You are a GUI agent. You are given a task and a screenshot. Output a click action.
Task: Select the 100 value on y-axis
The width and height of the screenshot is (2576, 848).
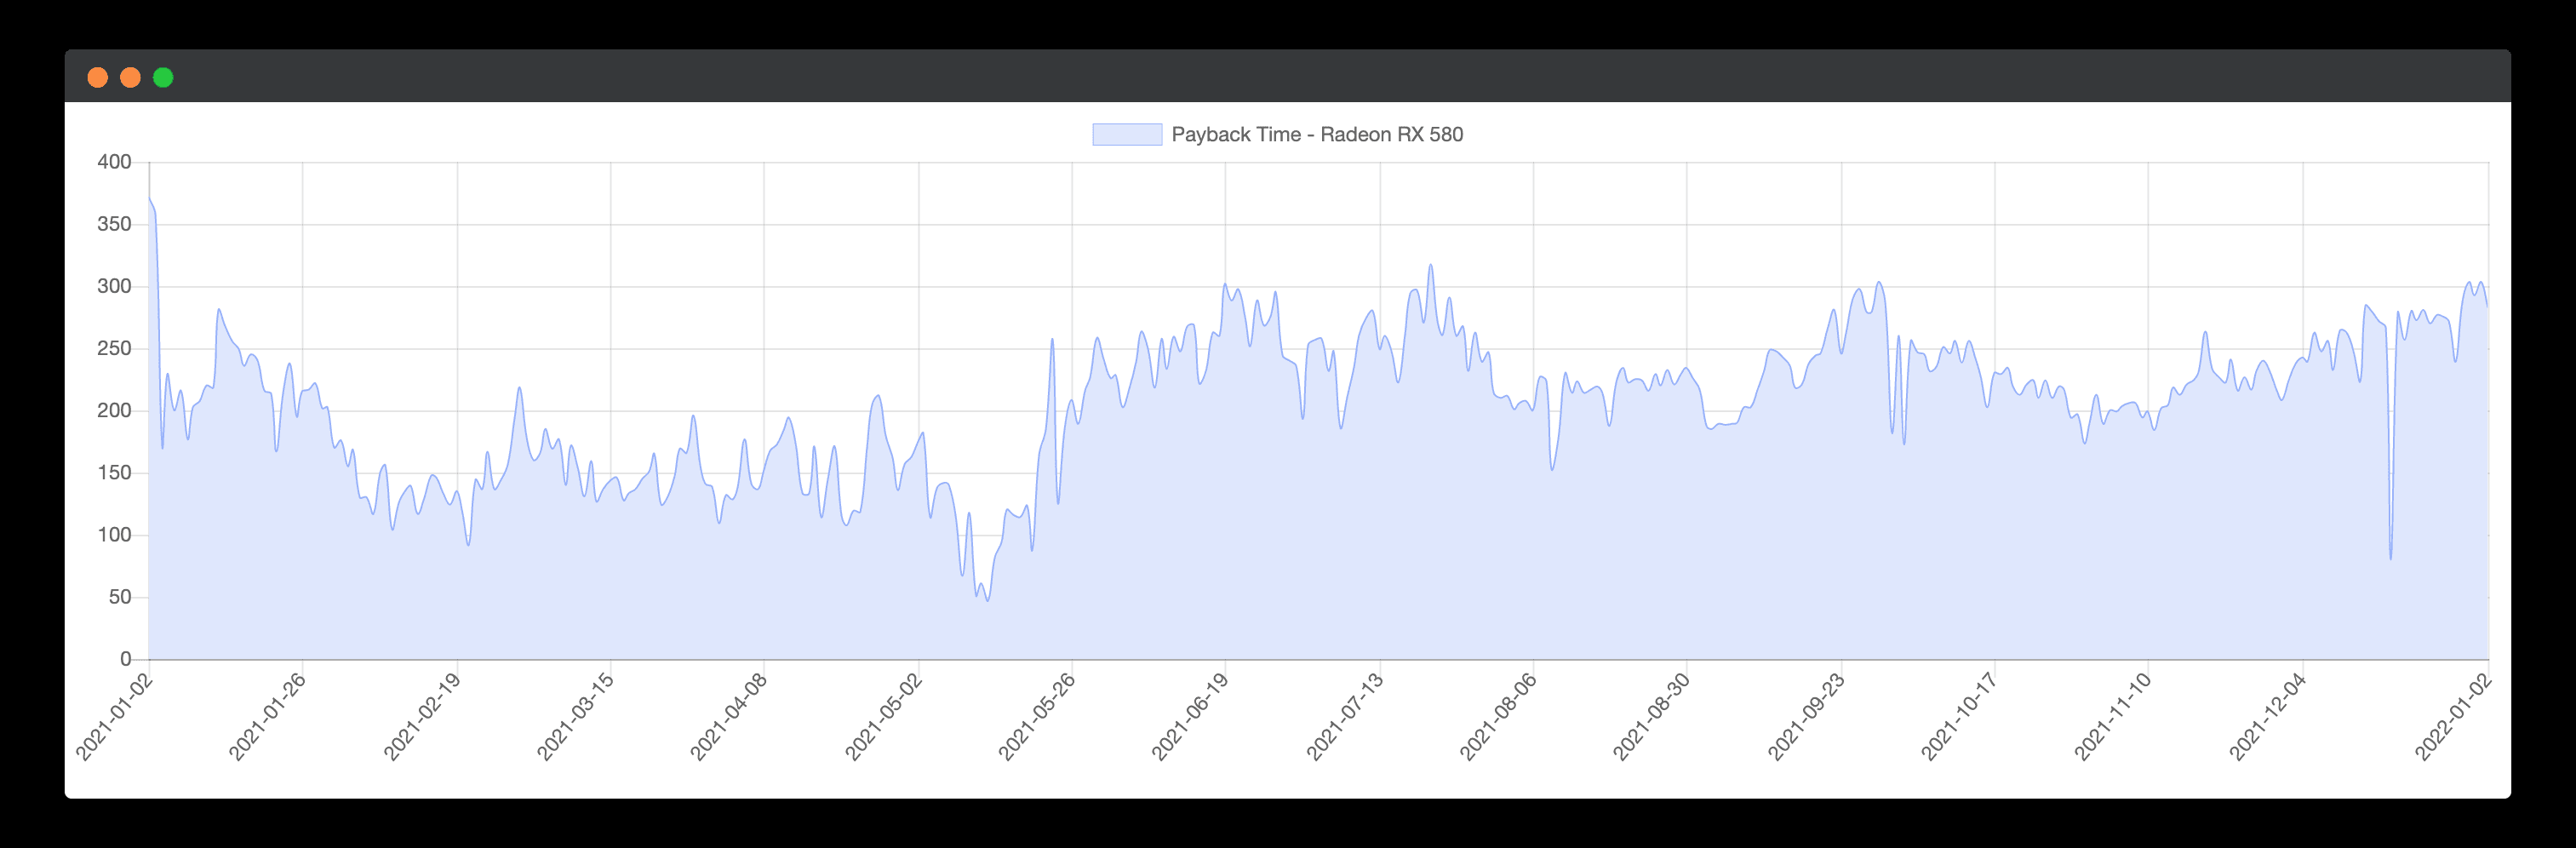tap(114, 535)
